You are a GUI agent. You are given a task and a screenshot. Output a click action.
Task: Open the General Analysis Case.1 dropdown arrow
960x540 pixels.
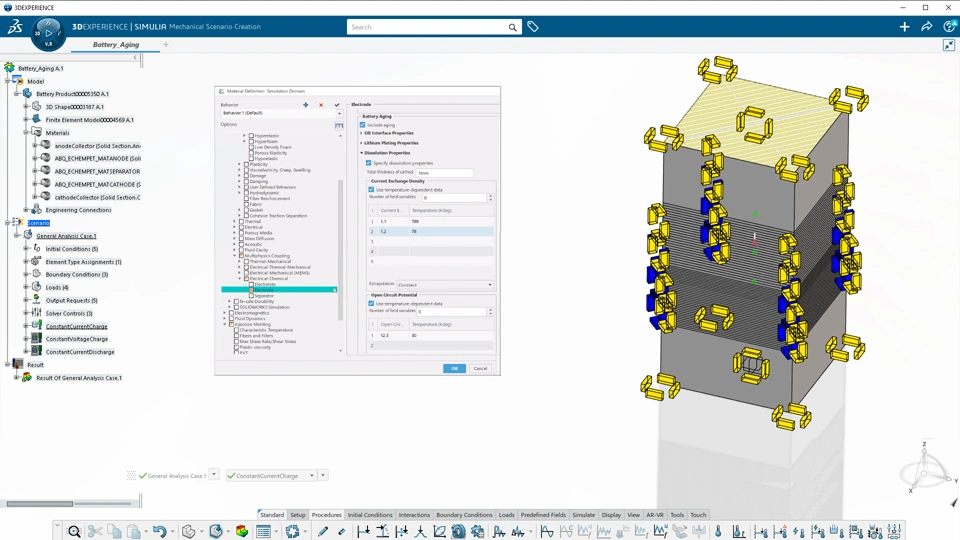pos(214,474)
